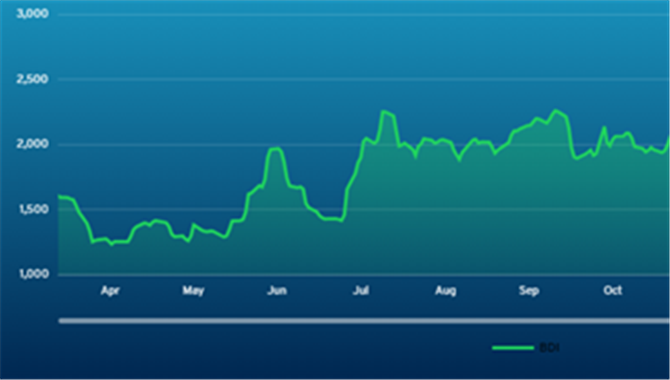Select the Oct label on x-axis
Viewport: 670px width, 380px height.
click(613, 291)
